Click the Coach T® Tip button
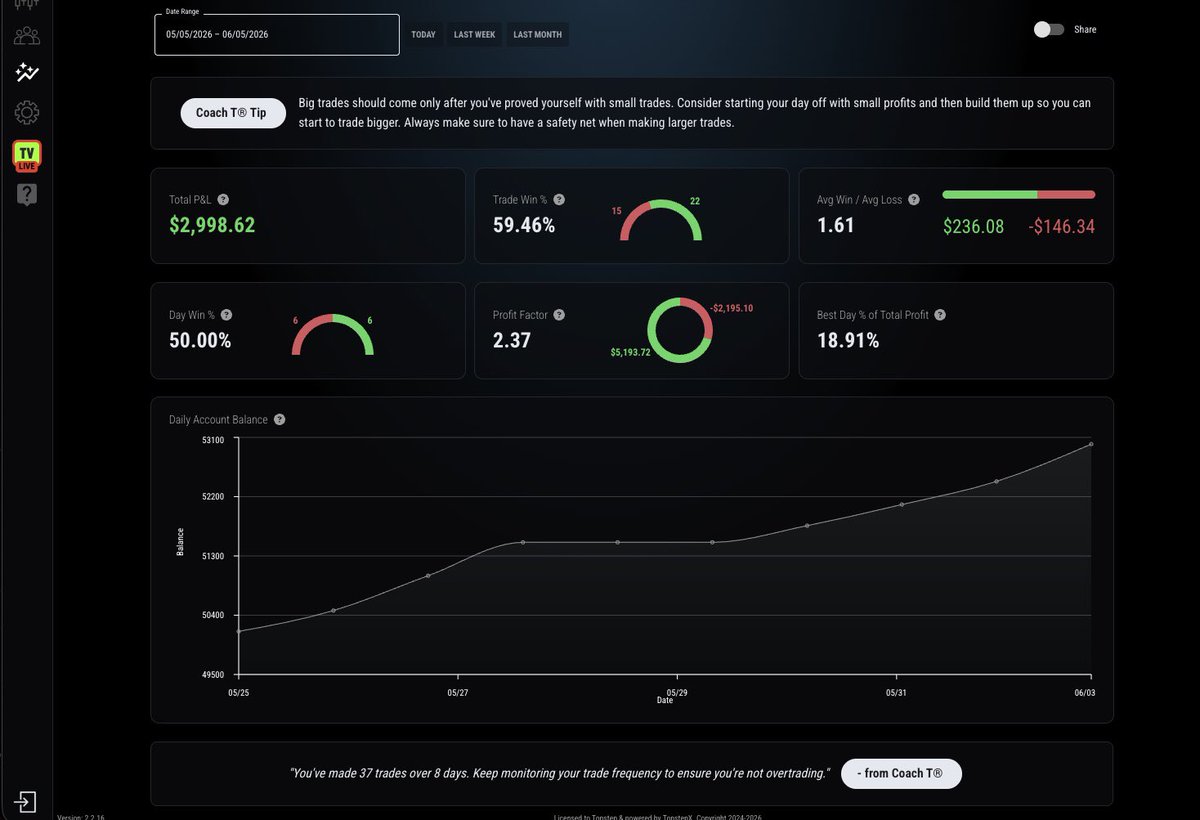 [x=233, y=113]
